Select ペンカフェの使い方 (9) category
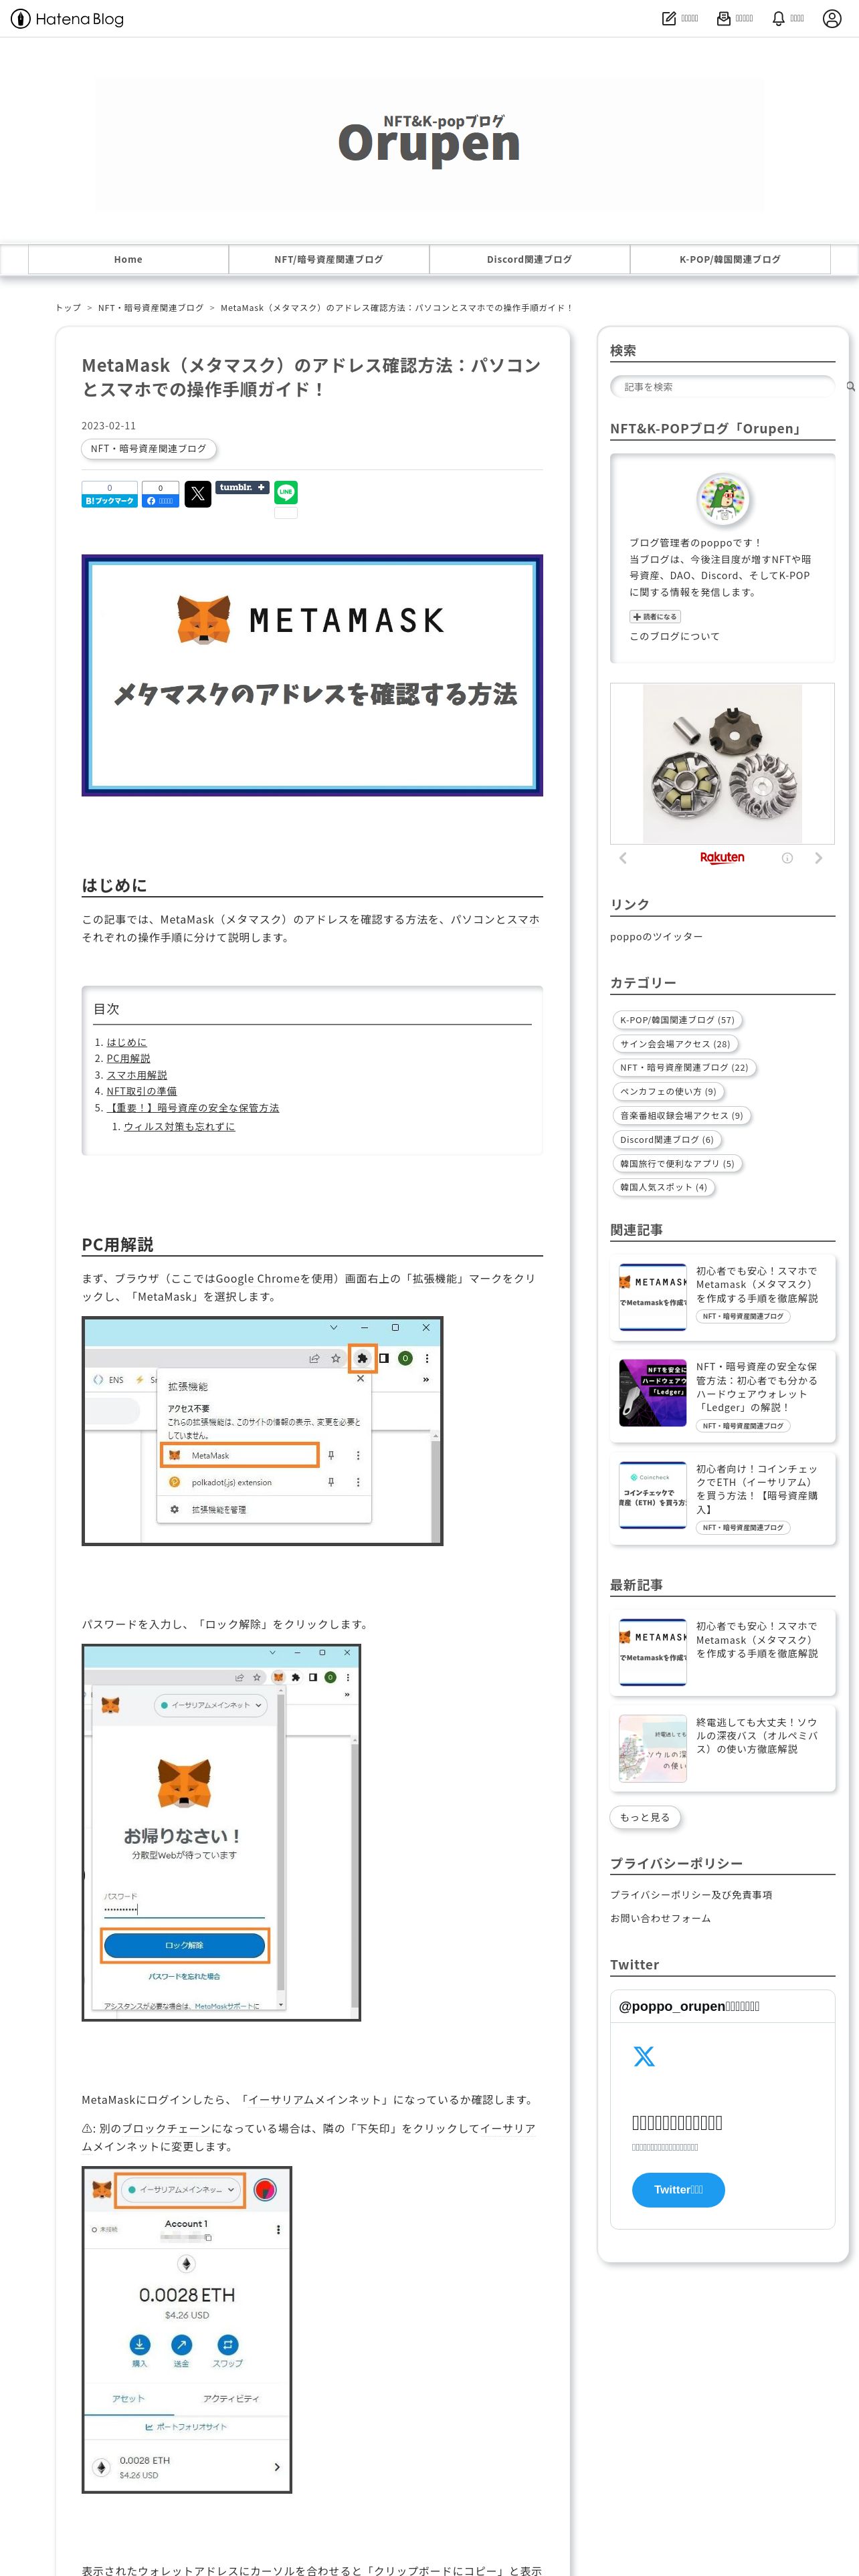Image resolution: width=859 pixels, height=2576 pixels. point(668,1092)
